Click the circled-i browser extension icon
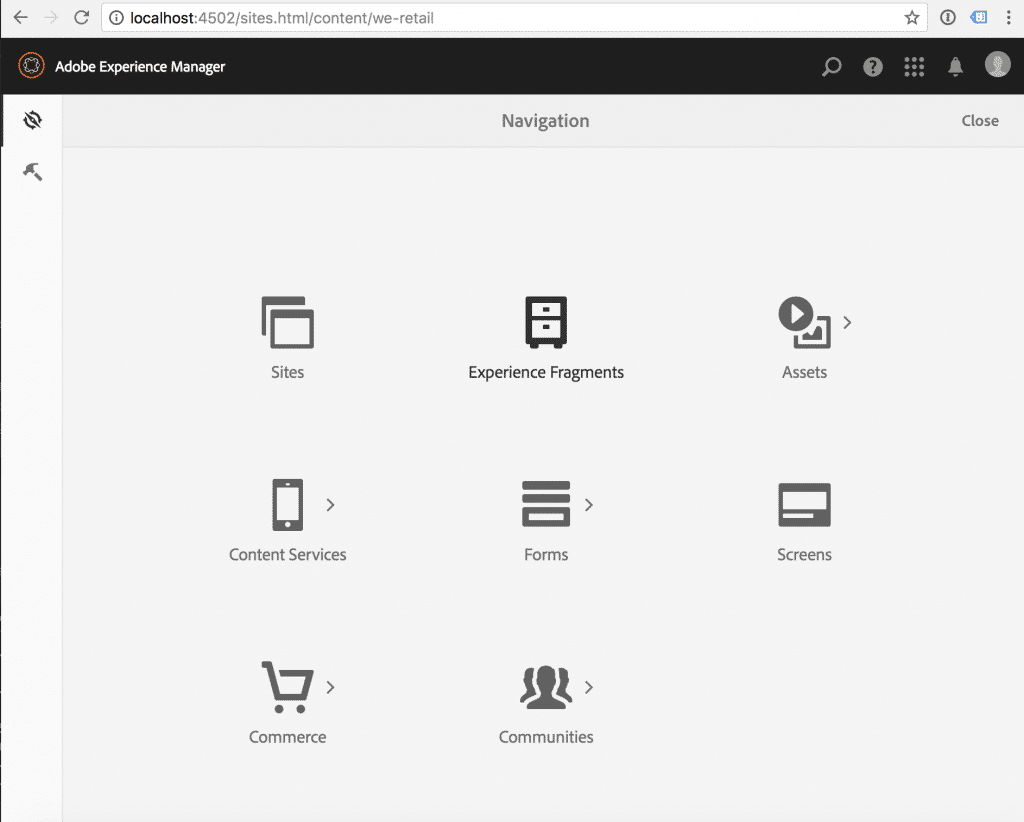Screen dimensions: 1024x822 pyautogui.click(x=948, y=18)
